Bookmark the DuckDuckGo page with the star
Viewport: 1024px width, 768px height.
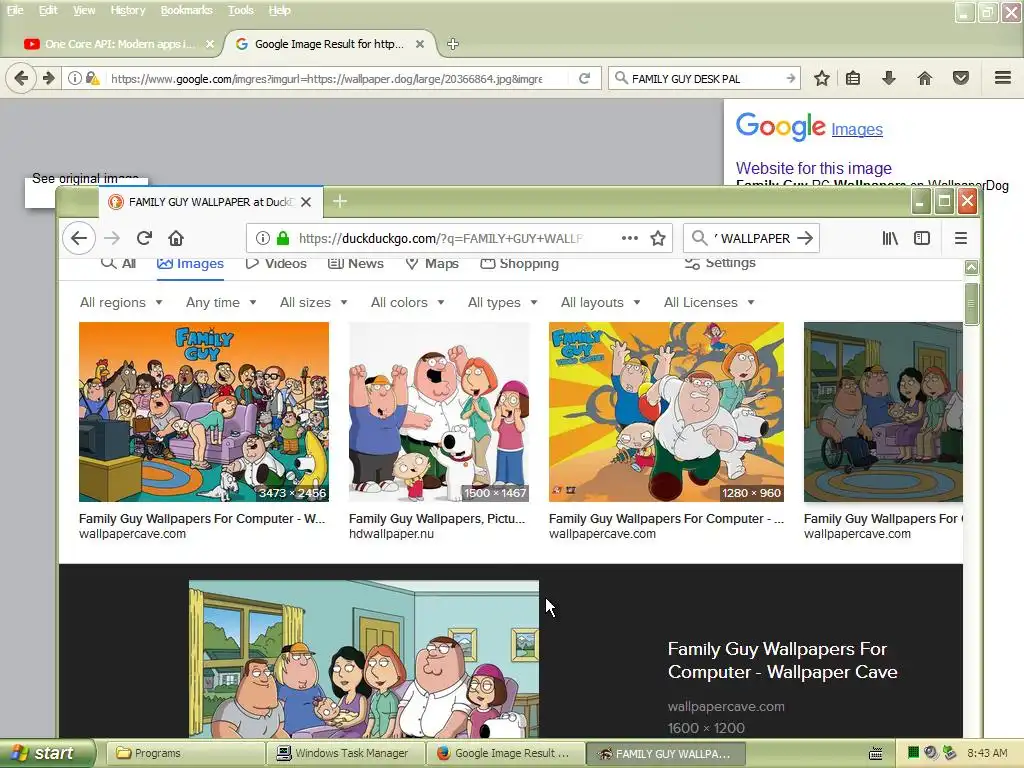tap(658, 238)
